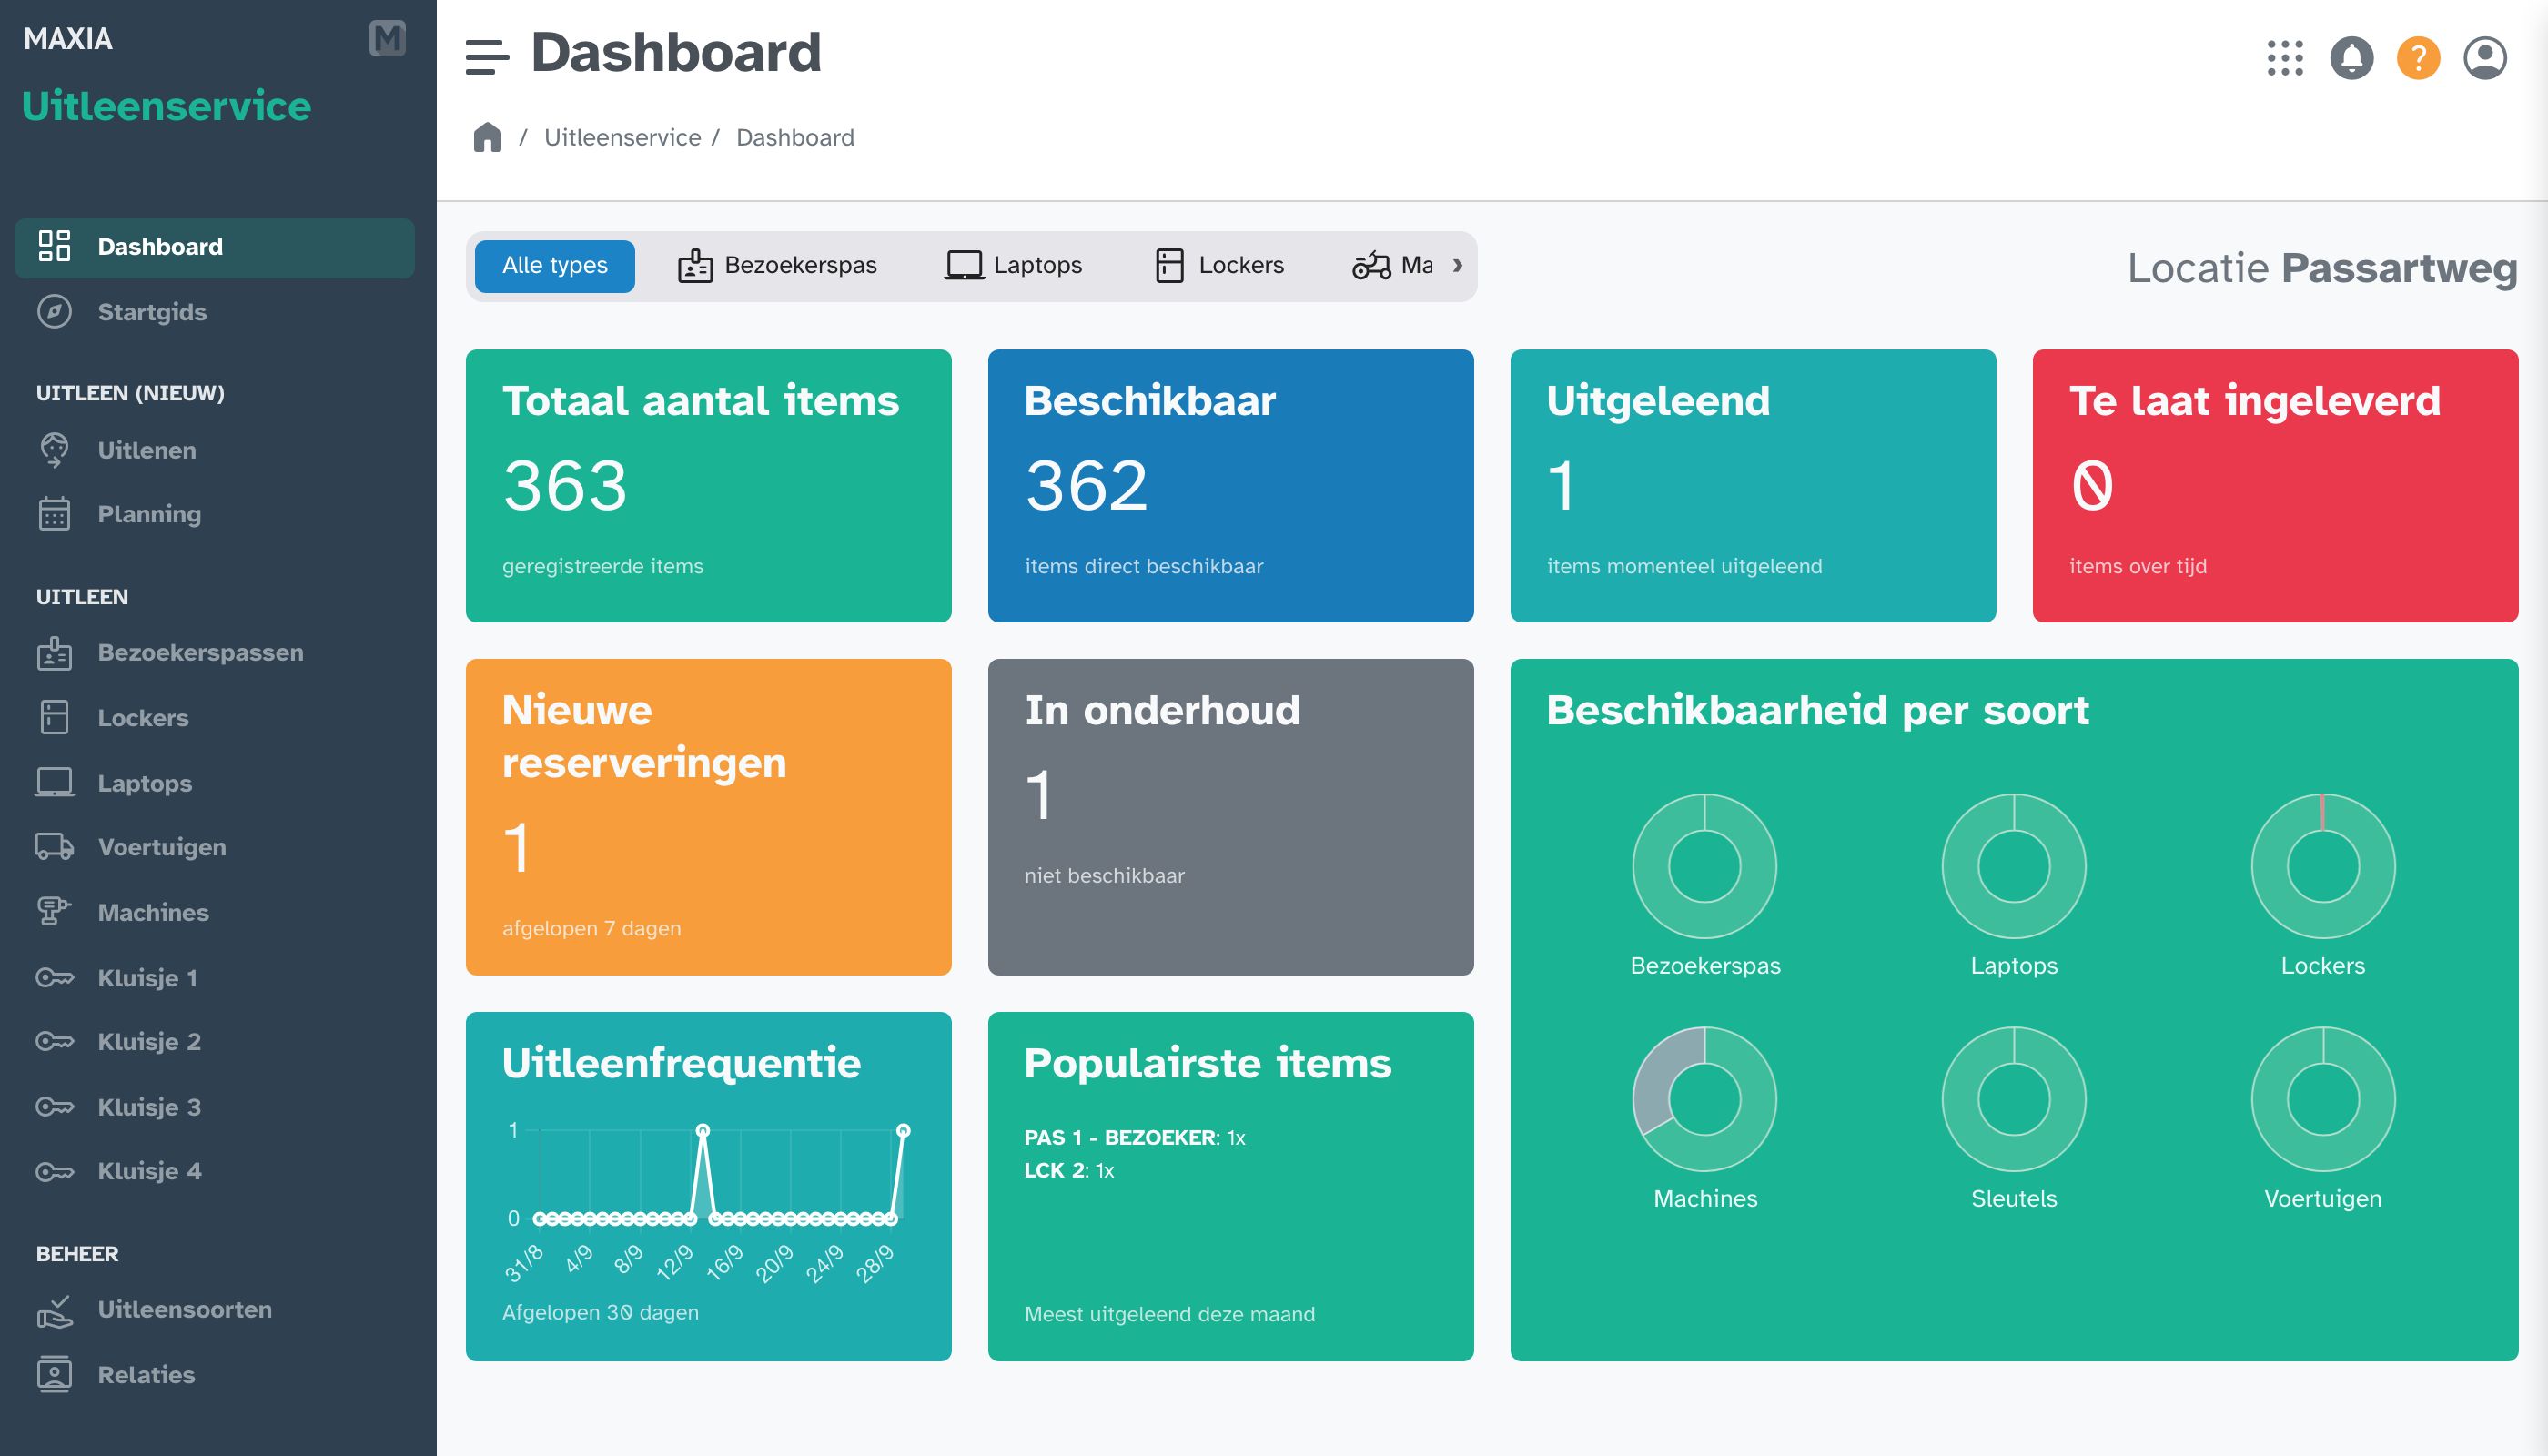Image resolution: width=2548 pixels, height=1456 pixels.
Task: Open the Te laat ingeleverd card
Action: pos(2275,485)
